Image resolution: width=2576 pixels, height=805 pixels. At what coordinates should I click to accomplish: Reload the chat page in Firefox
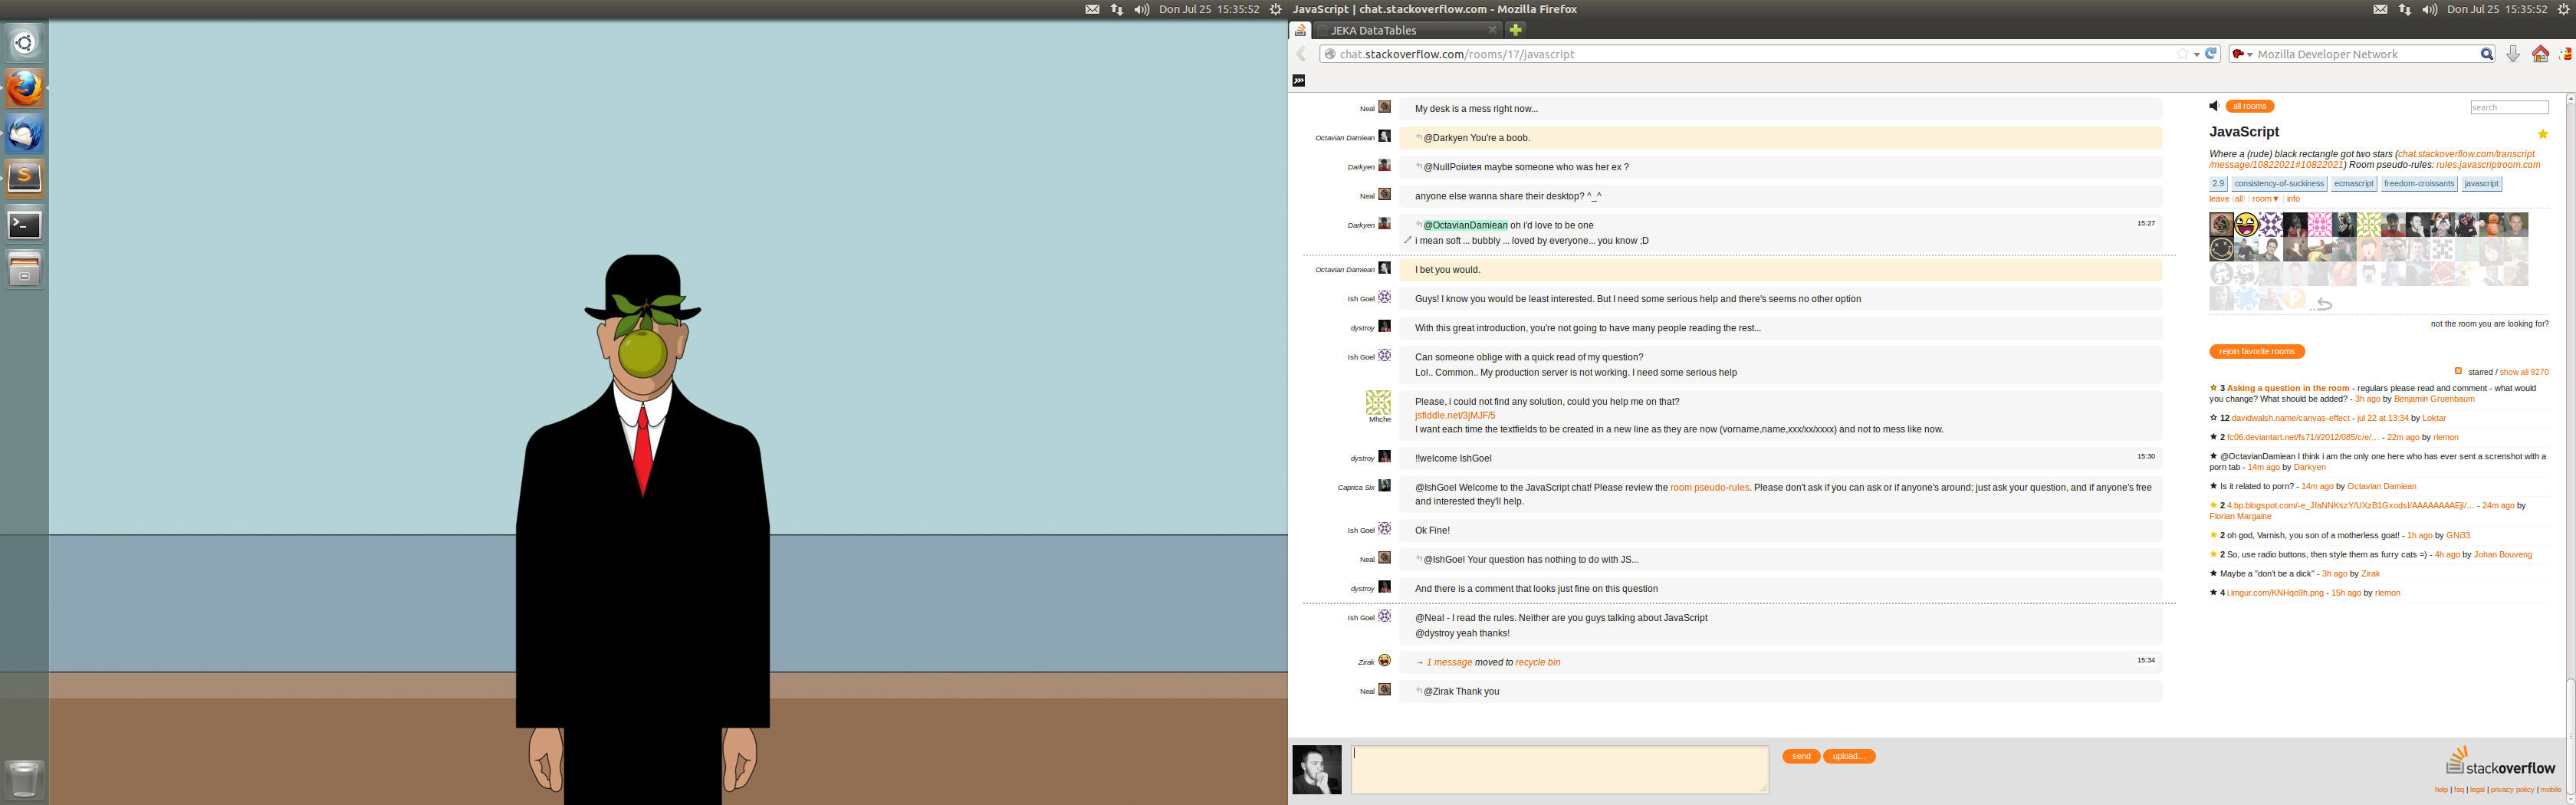(x=2212, y=54)
